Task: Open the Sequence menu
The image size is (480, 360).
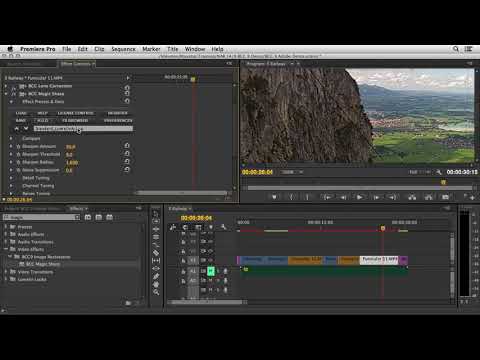Action: tap(123, 49)
